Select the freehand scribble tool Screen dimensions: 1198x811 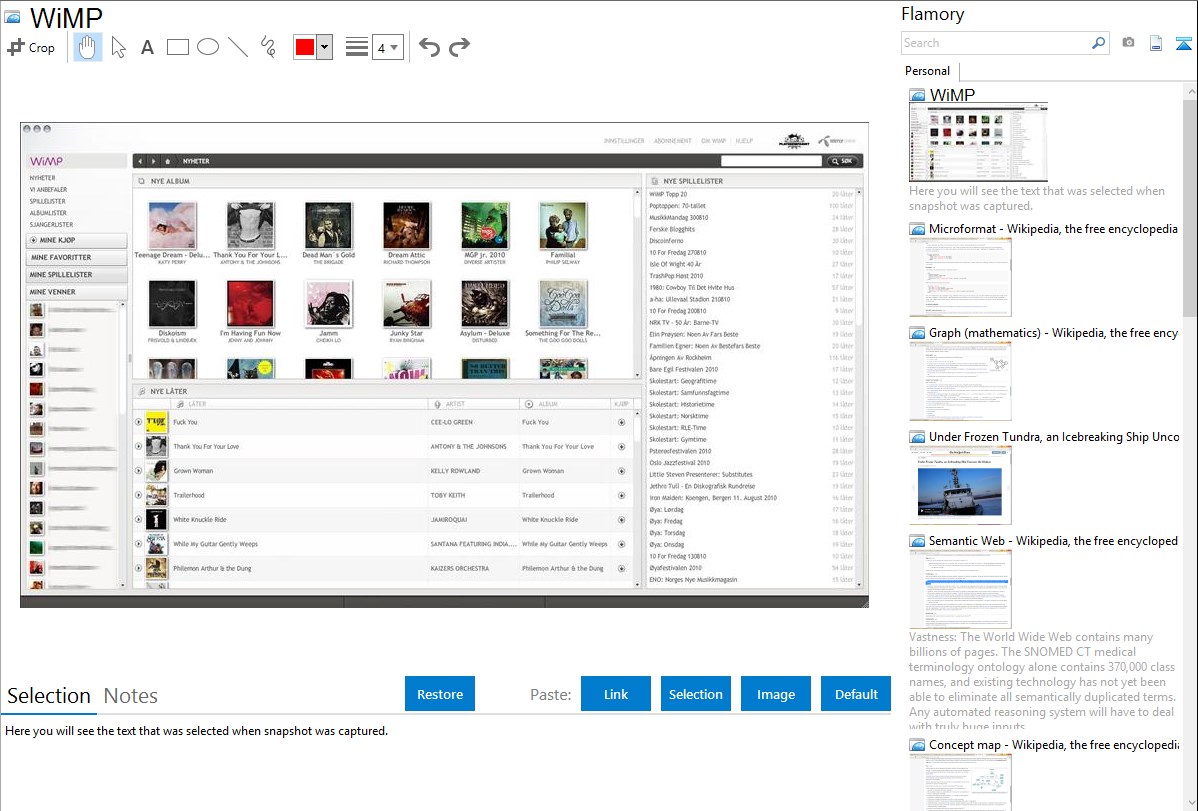pos(268,47)
